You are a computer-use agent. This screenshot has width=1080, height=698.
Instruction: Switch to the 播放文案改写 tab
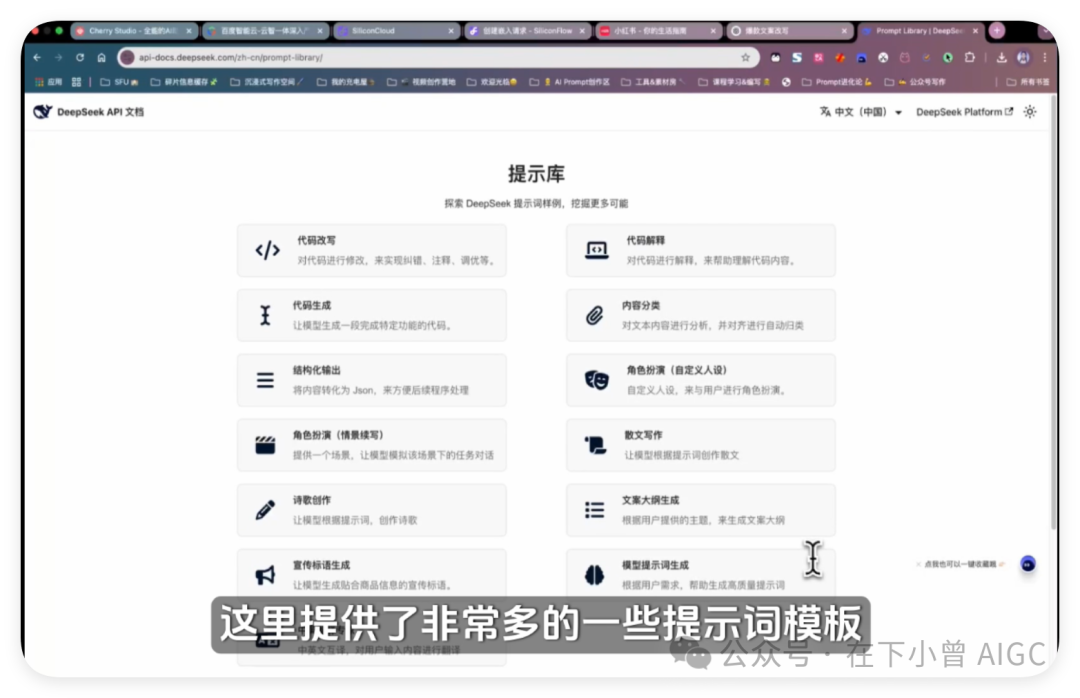[x=790, y=31]
